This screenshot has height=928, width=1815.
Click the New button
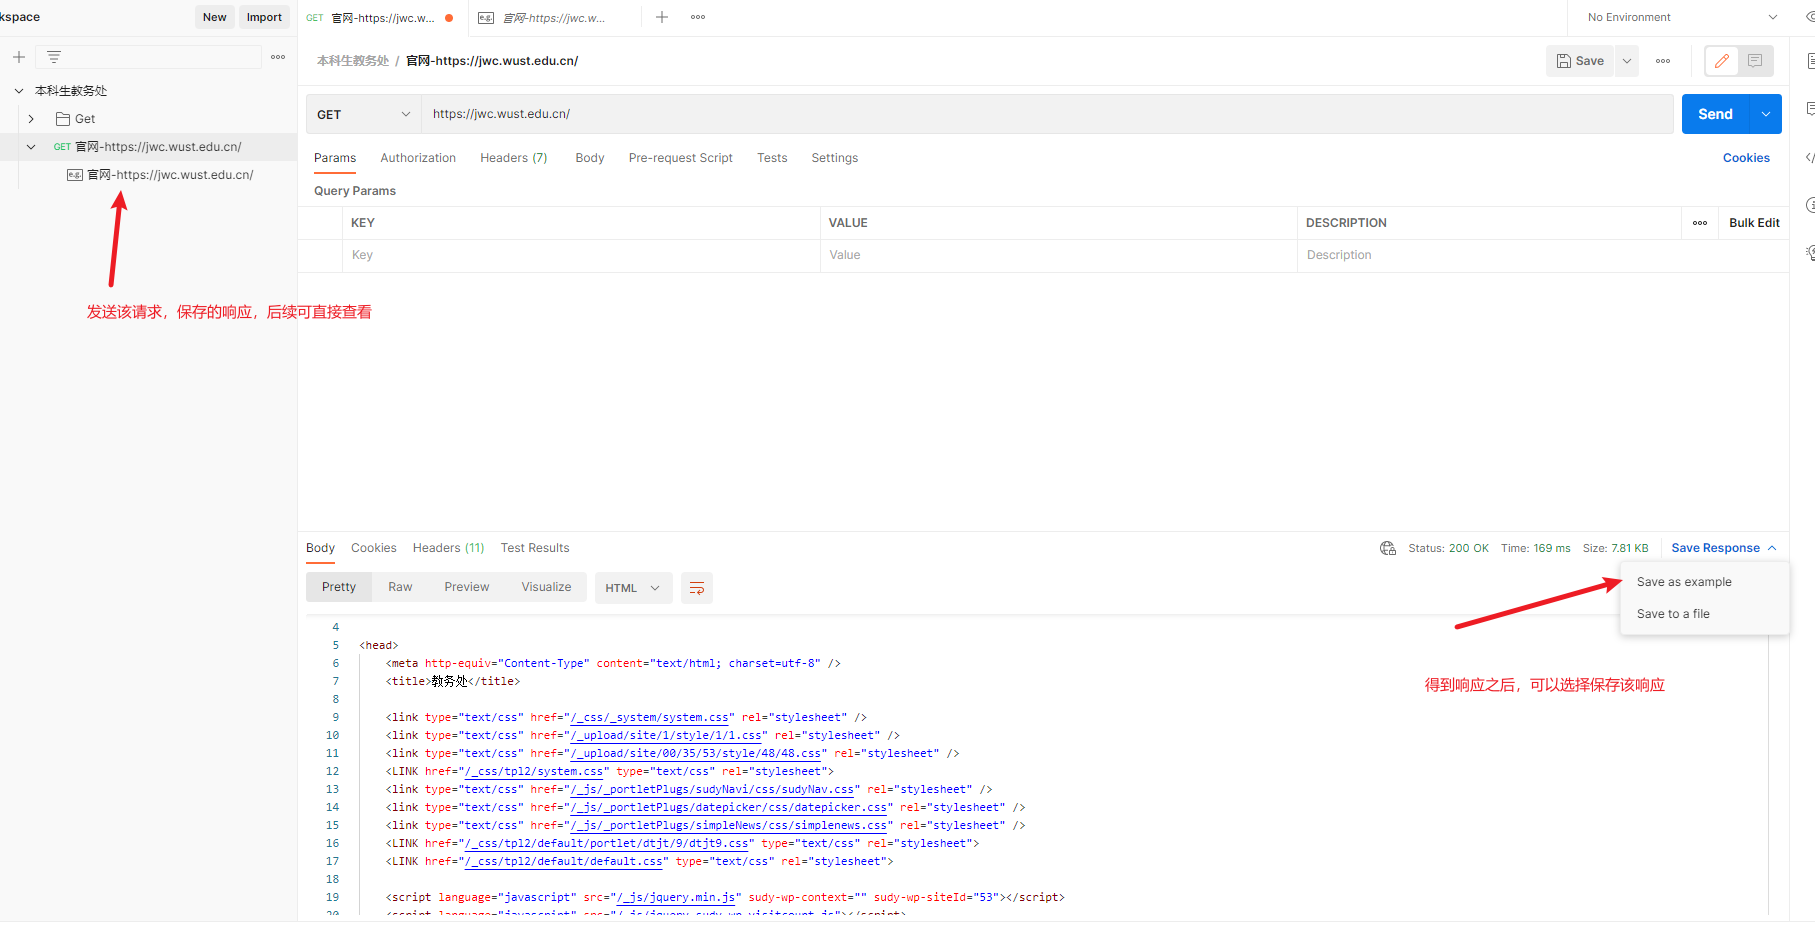click(215, 17)
